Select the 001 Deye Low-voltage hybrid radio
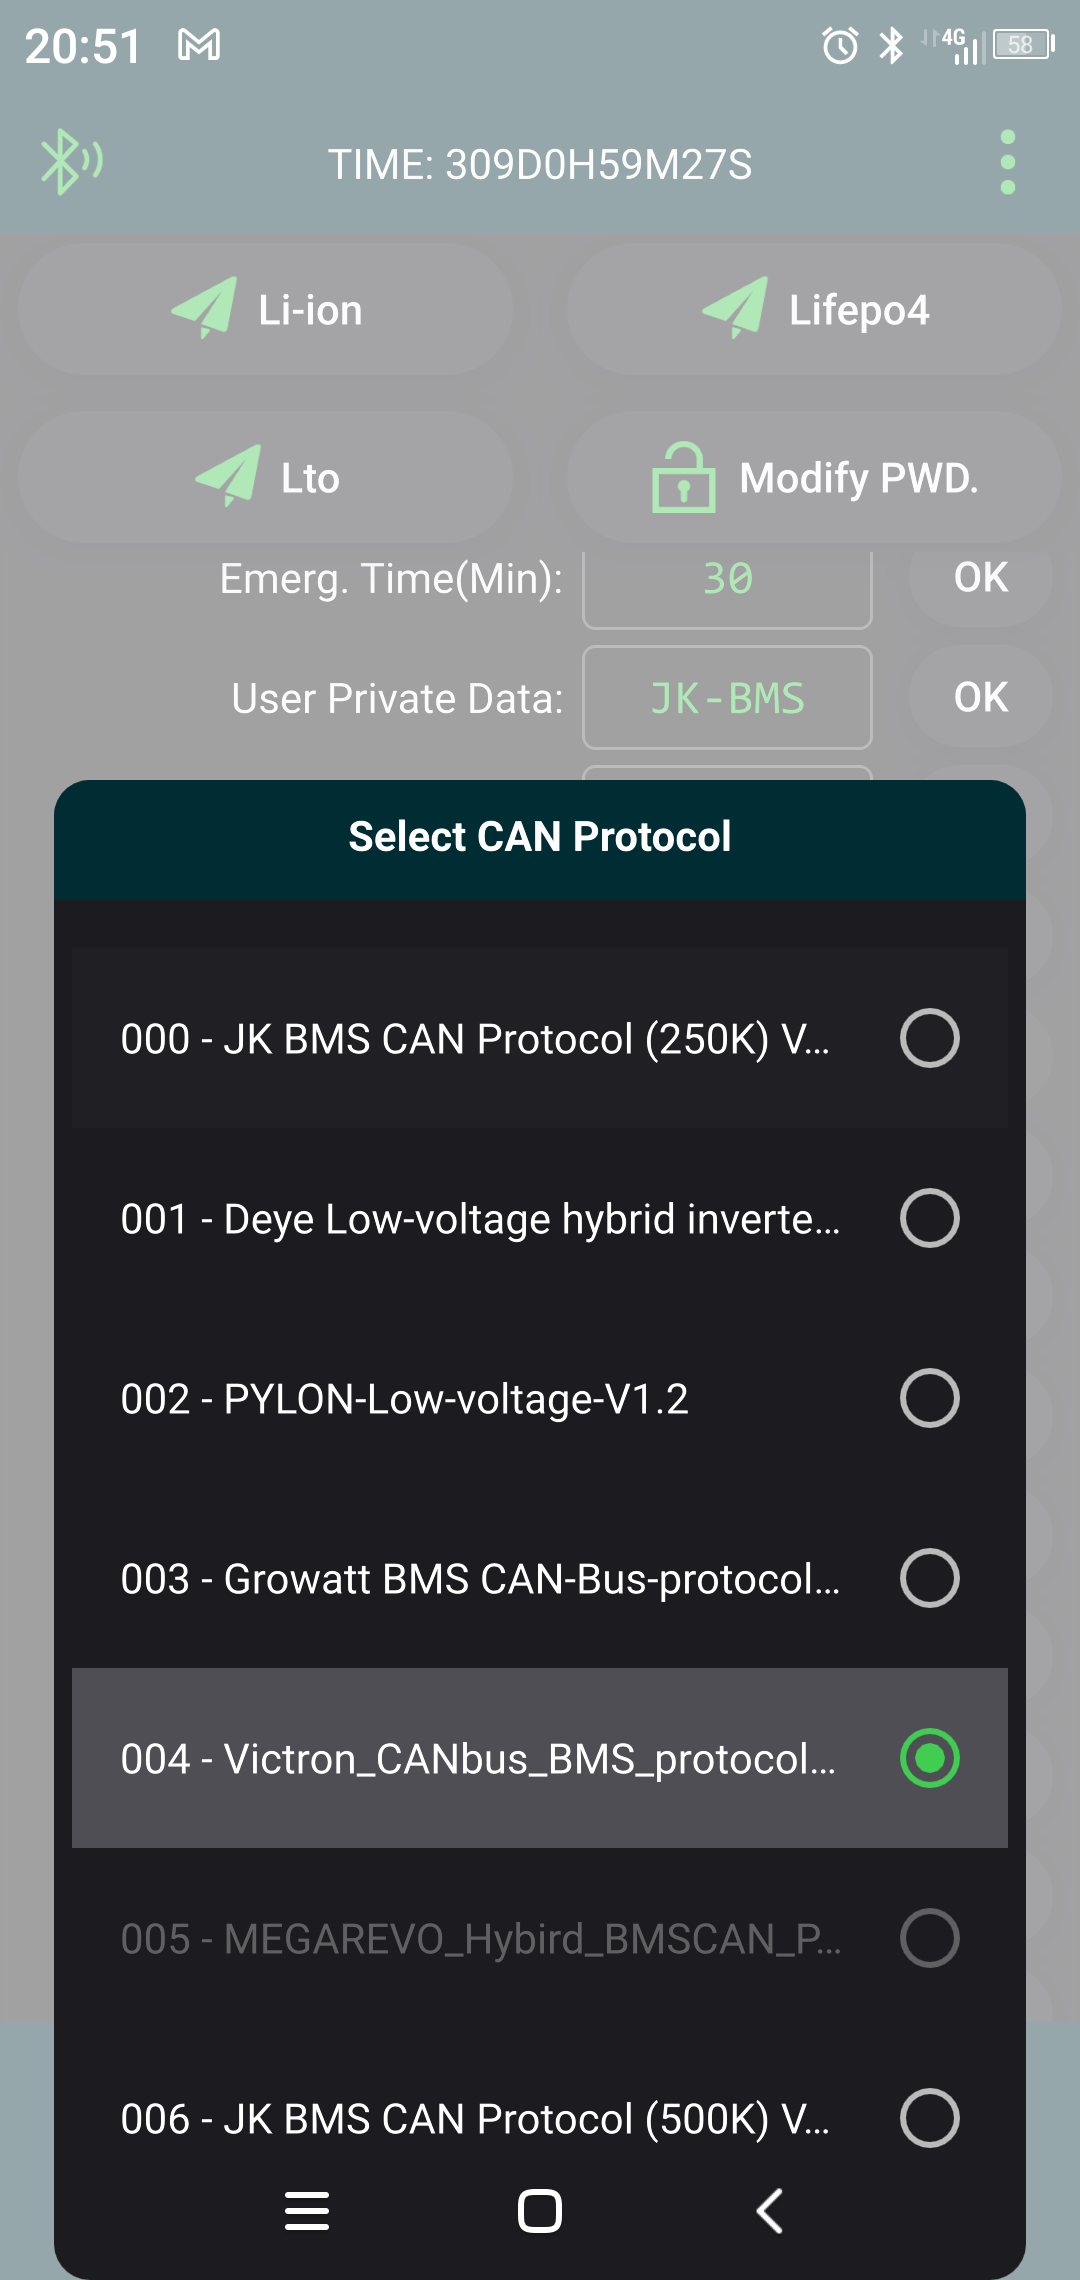 pos(929,1218)
